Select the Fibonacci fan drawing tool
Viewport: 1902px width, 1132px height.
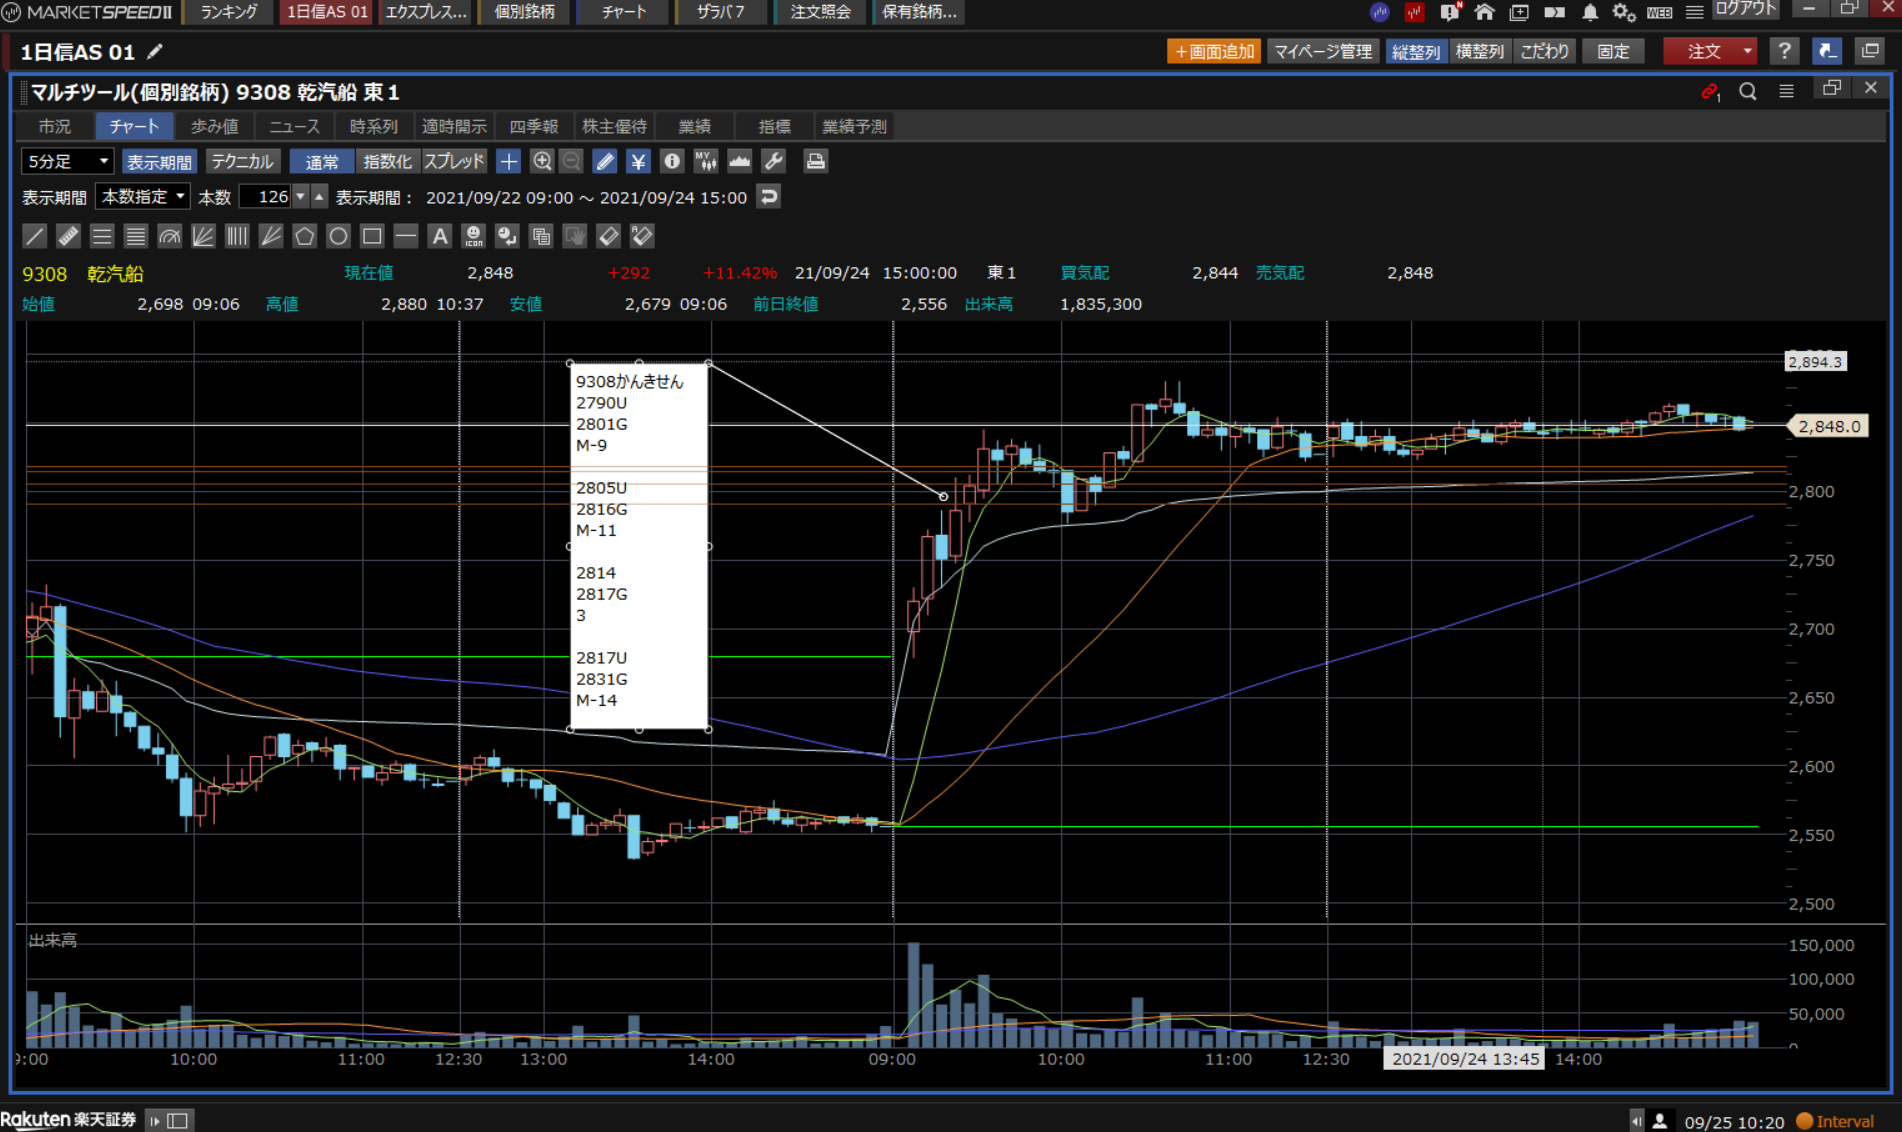click(x=203, y=236)
